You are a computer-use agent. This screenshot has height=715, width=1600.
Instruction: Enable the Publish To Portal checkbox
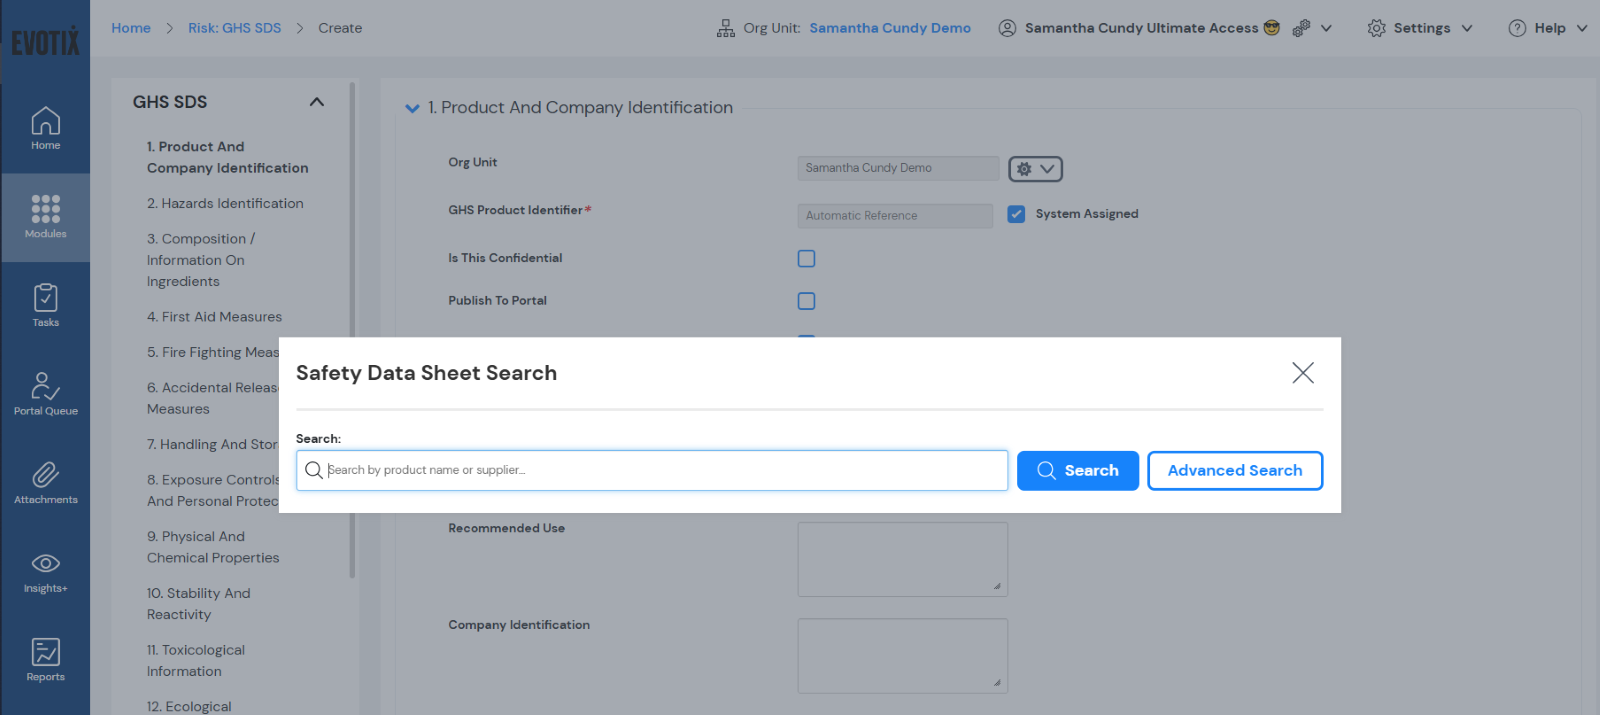click(x=806, y=301)
